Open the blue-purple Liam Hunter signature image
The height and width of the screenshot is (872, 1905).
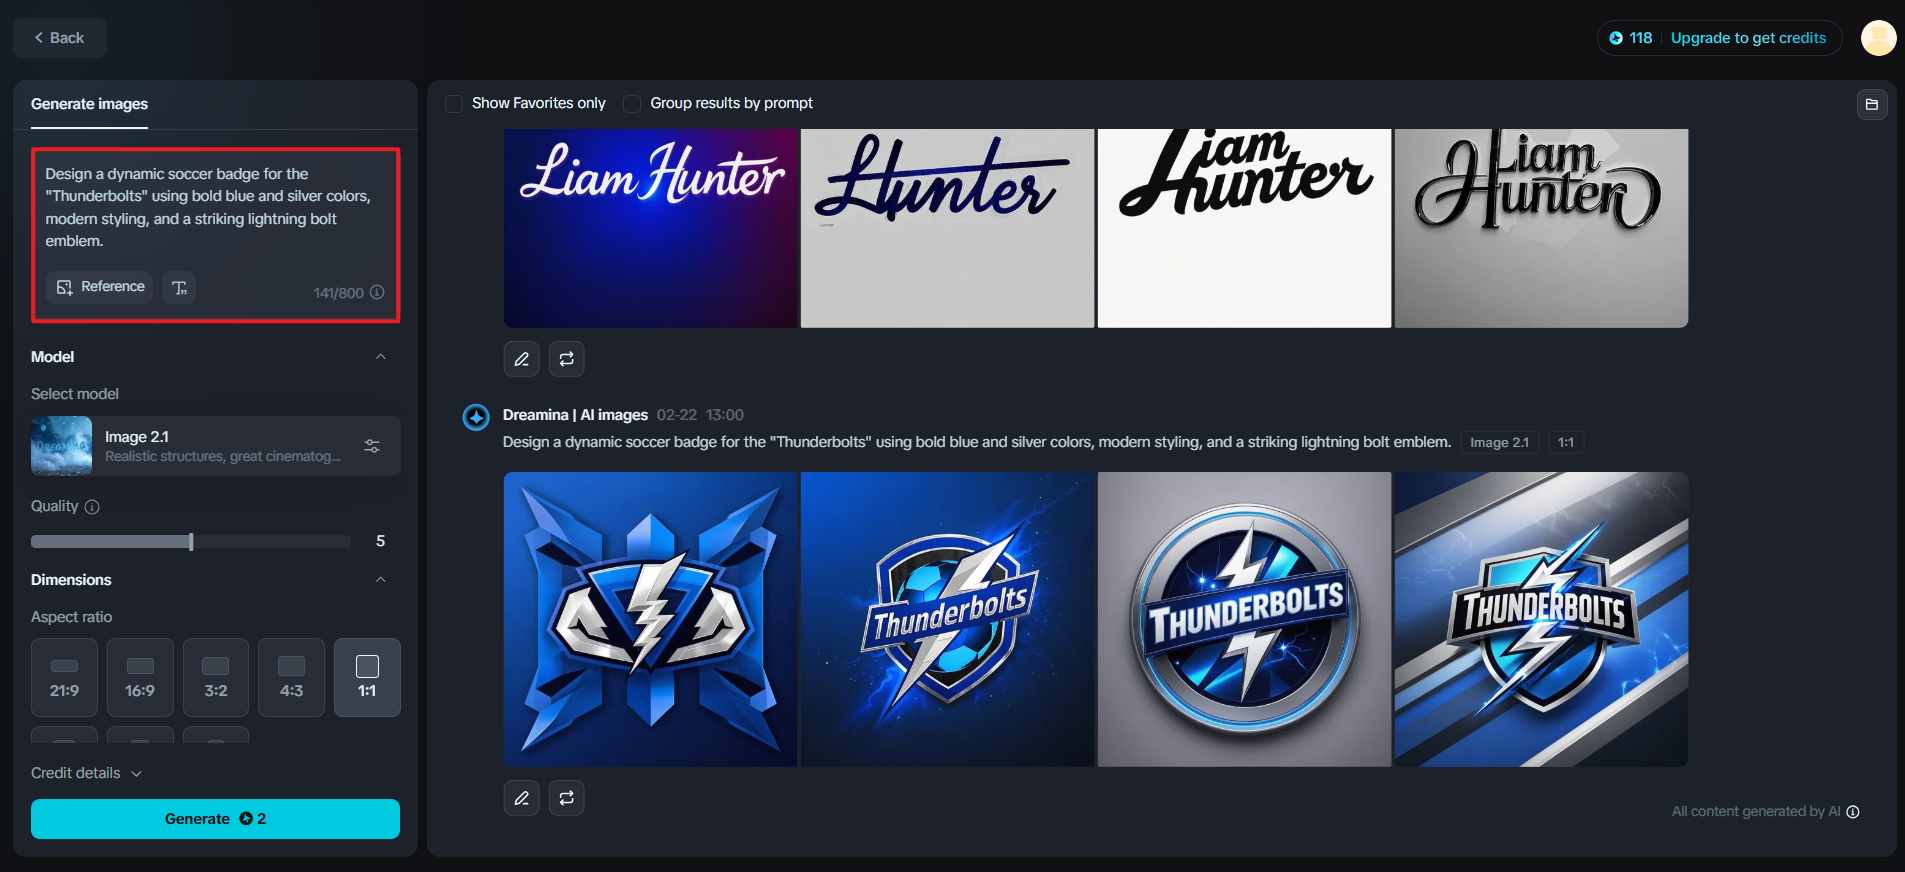(x=650, y=228)
